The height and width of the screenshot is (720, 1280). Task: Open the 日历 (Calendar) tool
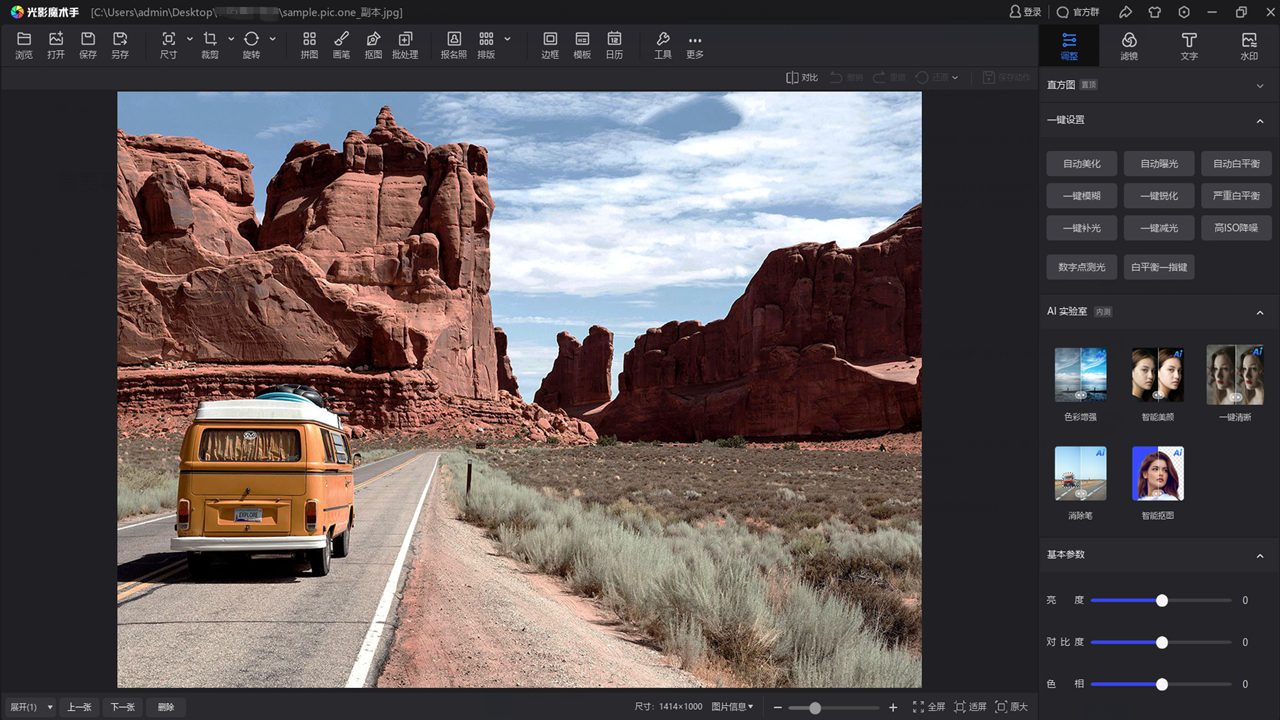click(x=614, y=45)
